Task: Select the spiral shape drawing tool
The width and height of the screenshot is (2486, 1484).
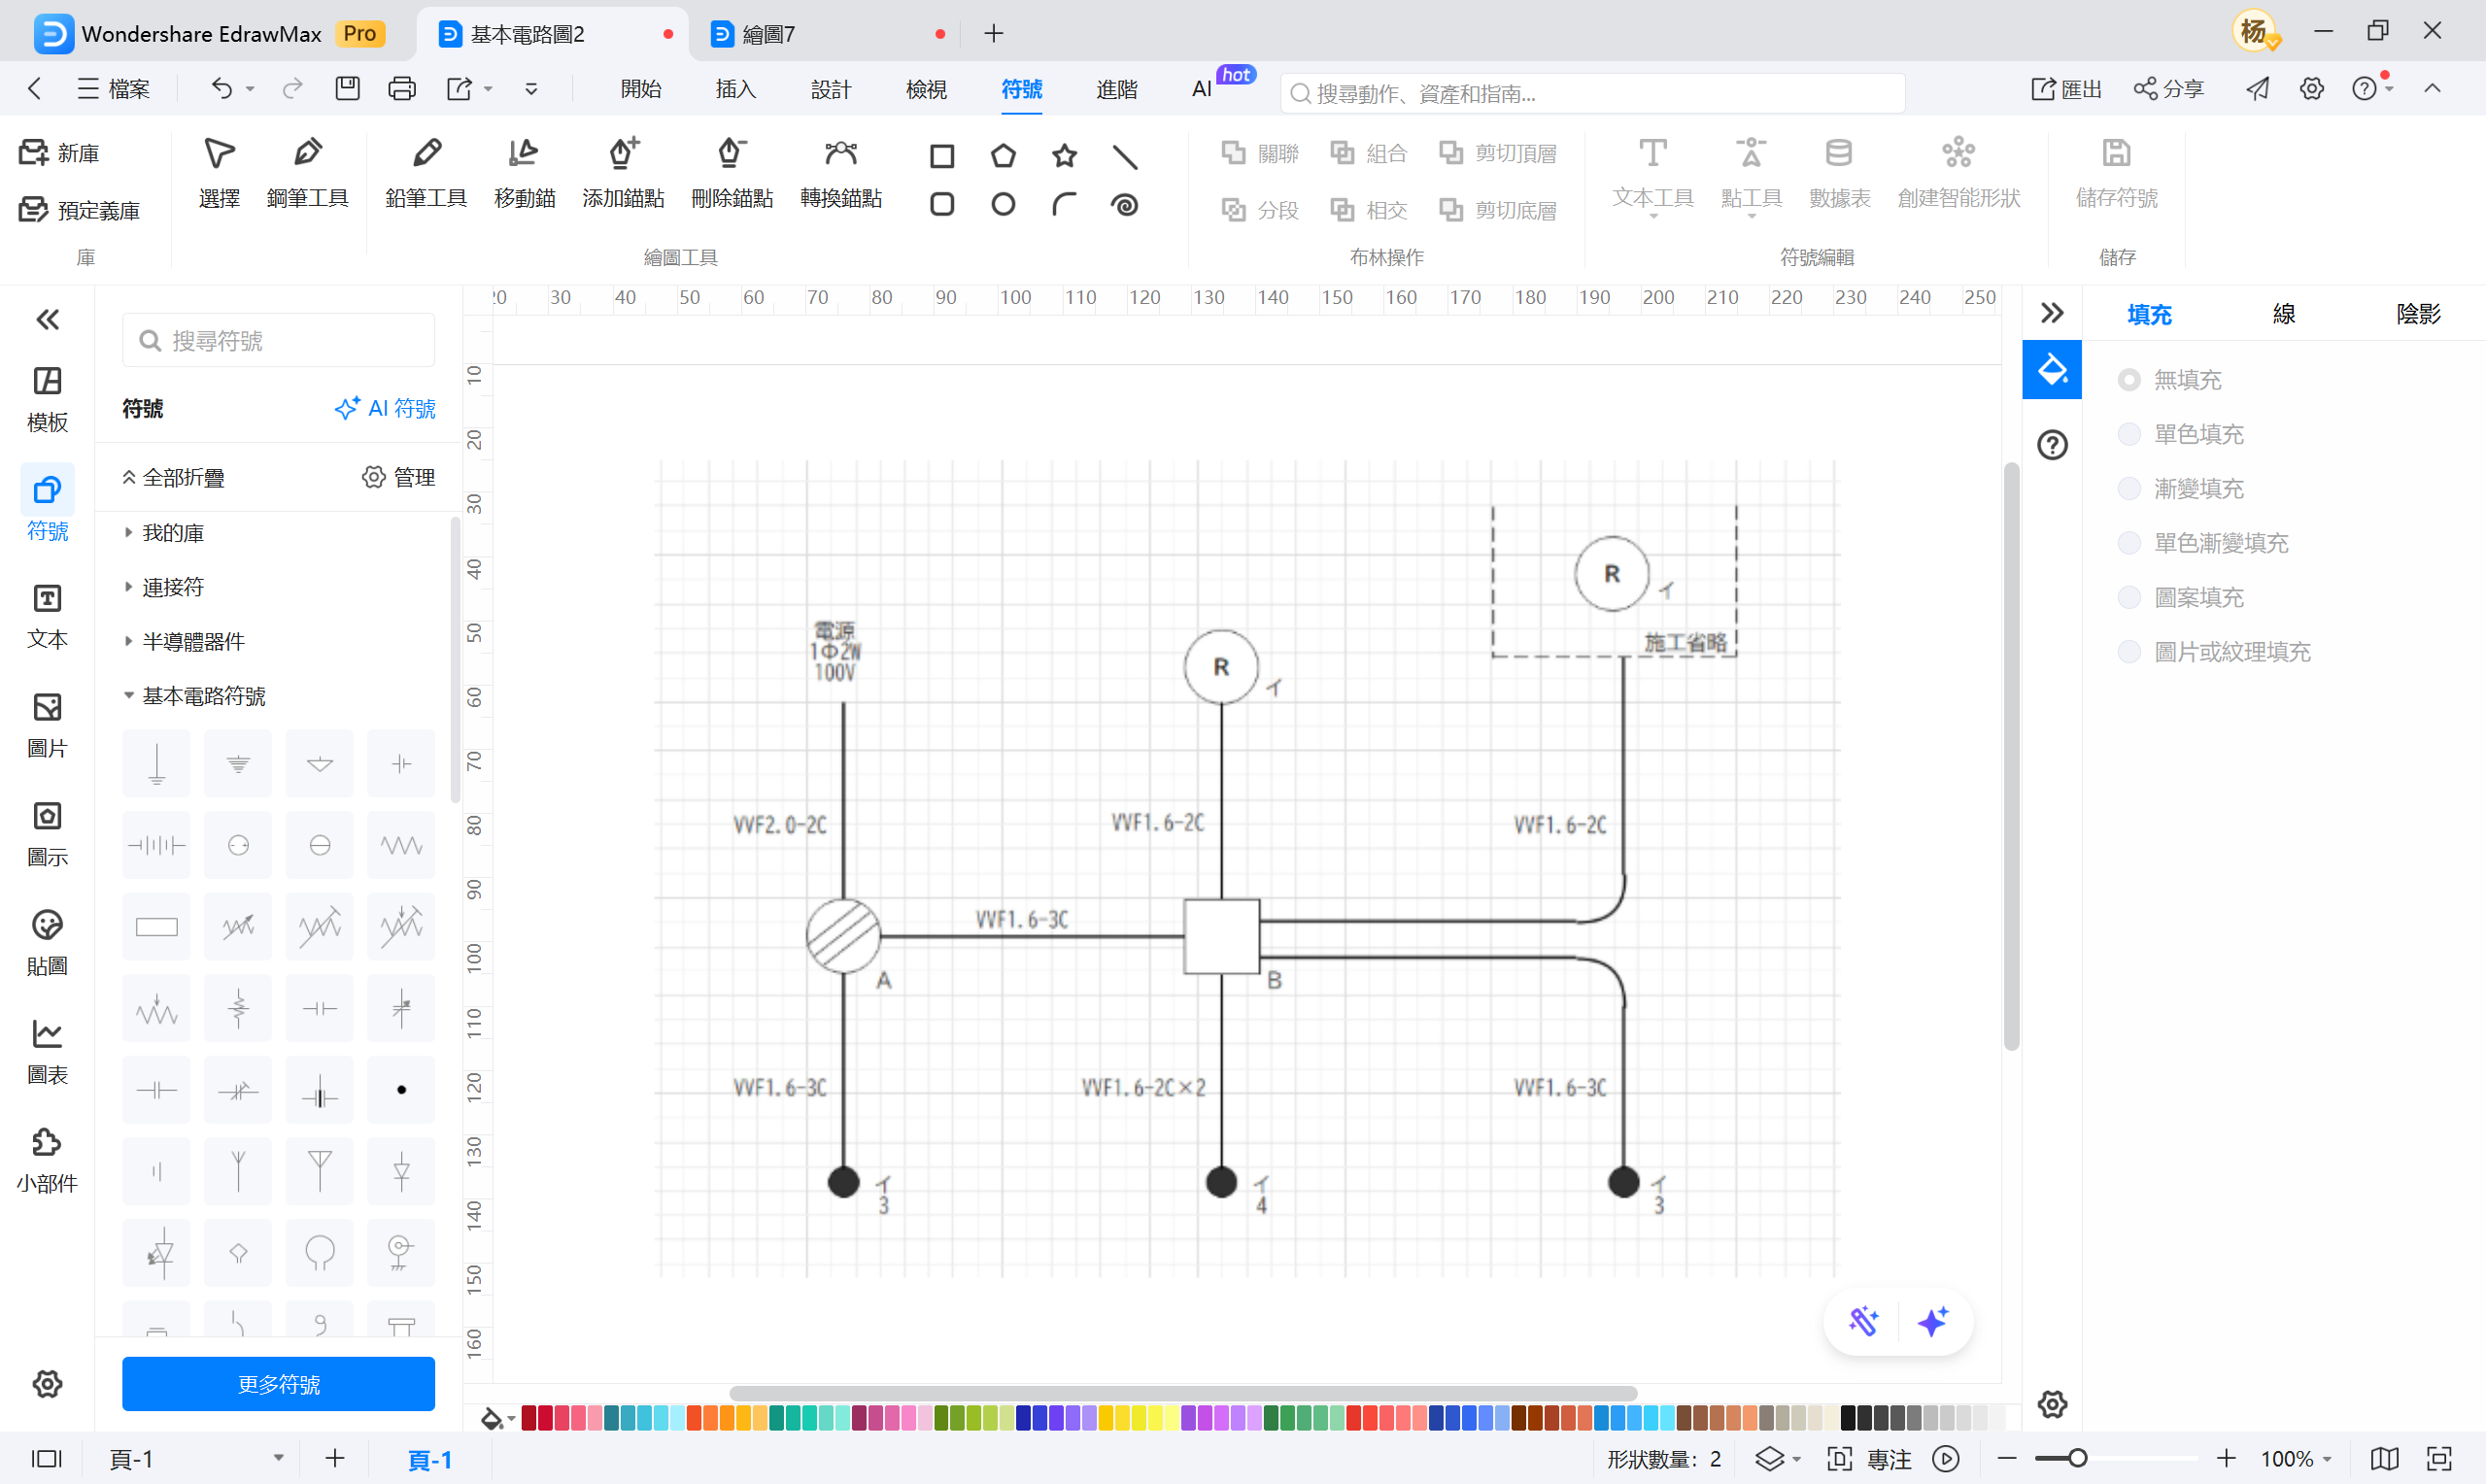Action: [x=1124, y=205]
